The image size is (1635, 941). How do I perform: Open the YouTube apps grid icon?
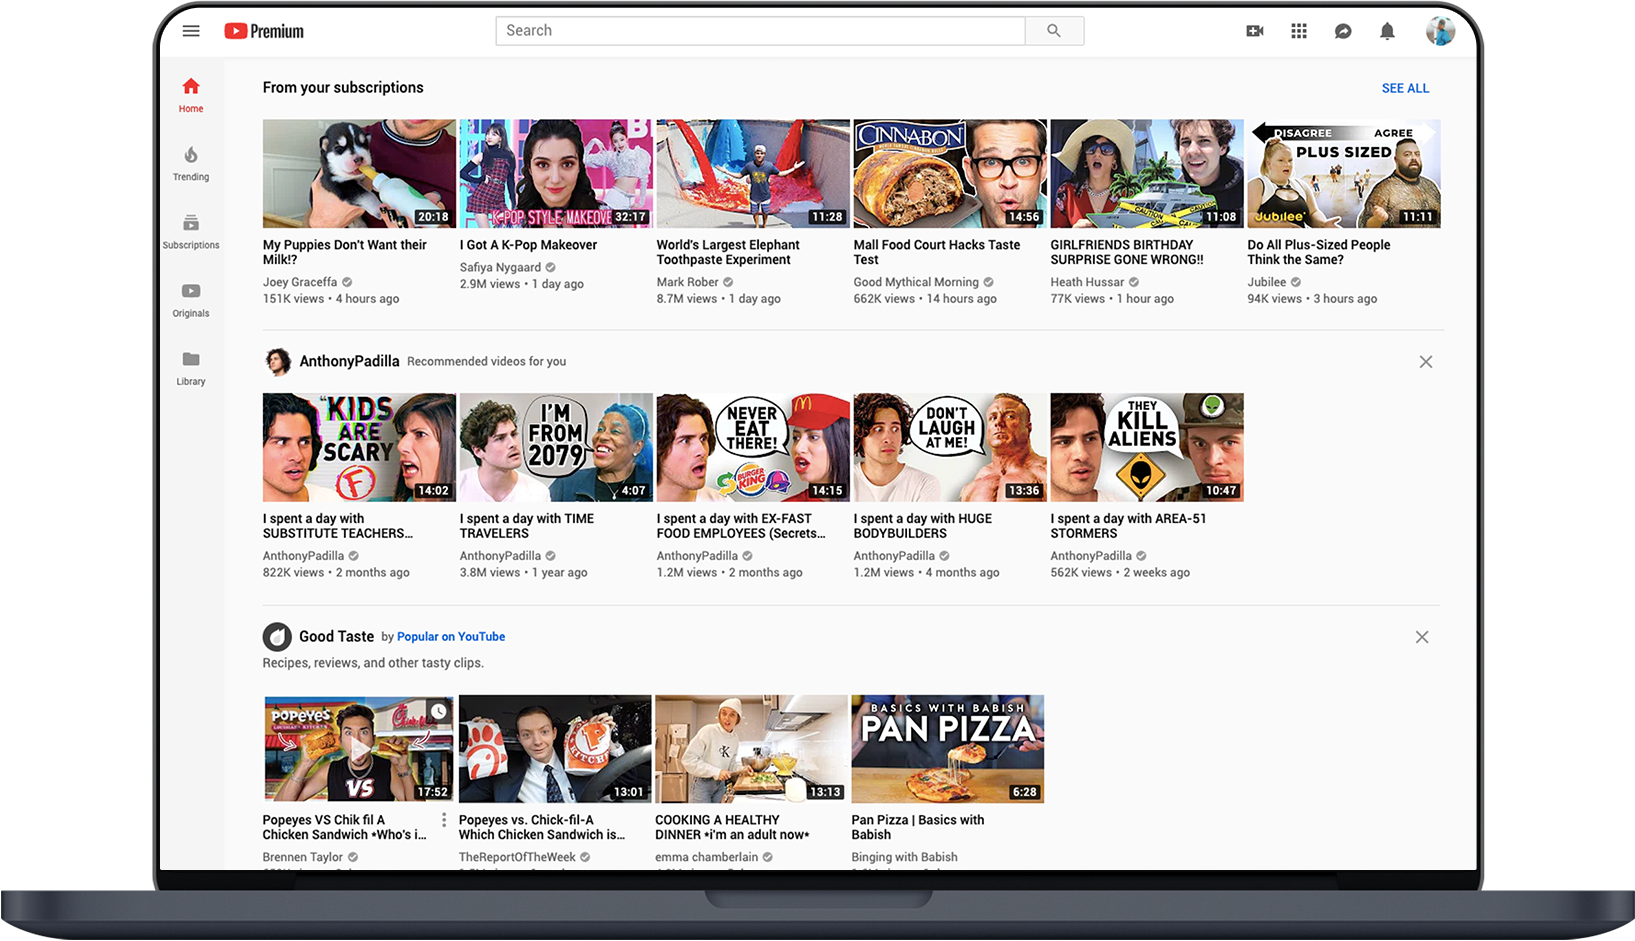[1298, 31]
